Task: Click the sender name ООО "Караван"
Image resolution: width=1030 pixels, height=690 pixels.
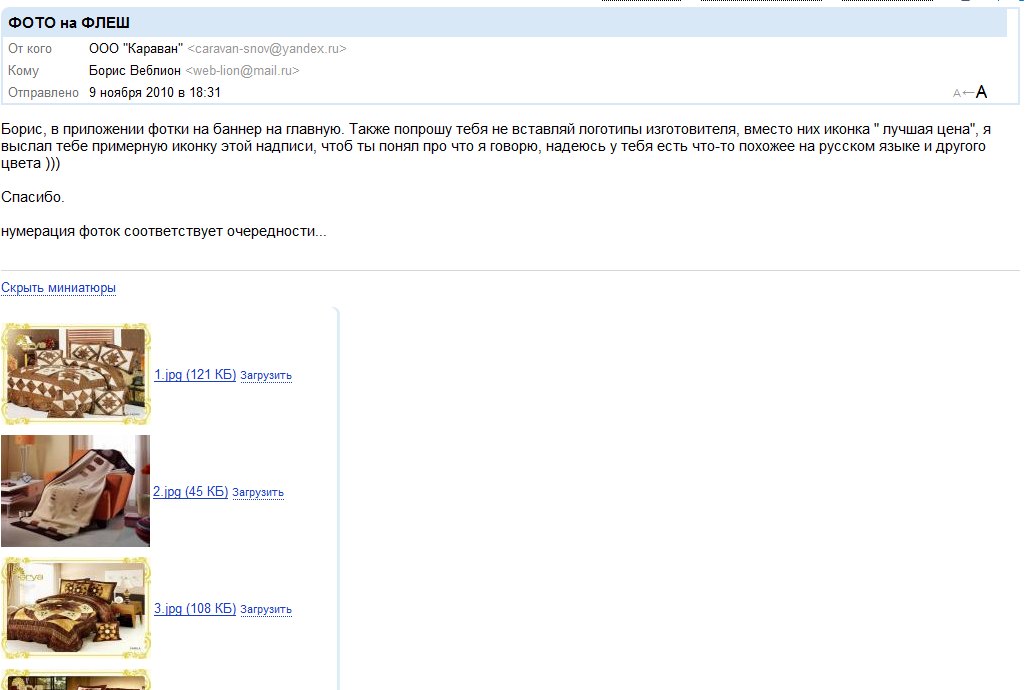Action: click(x=136, y=49)
